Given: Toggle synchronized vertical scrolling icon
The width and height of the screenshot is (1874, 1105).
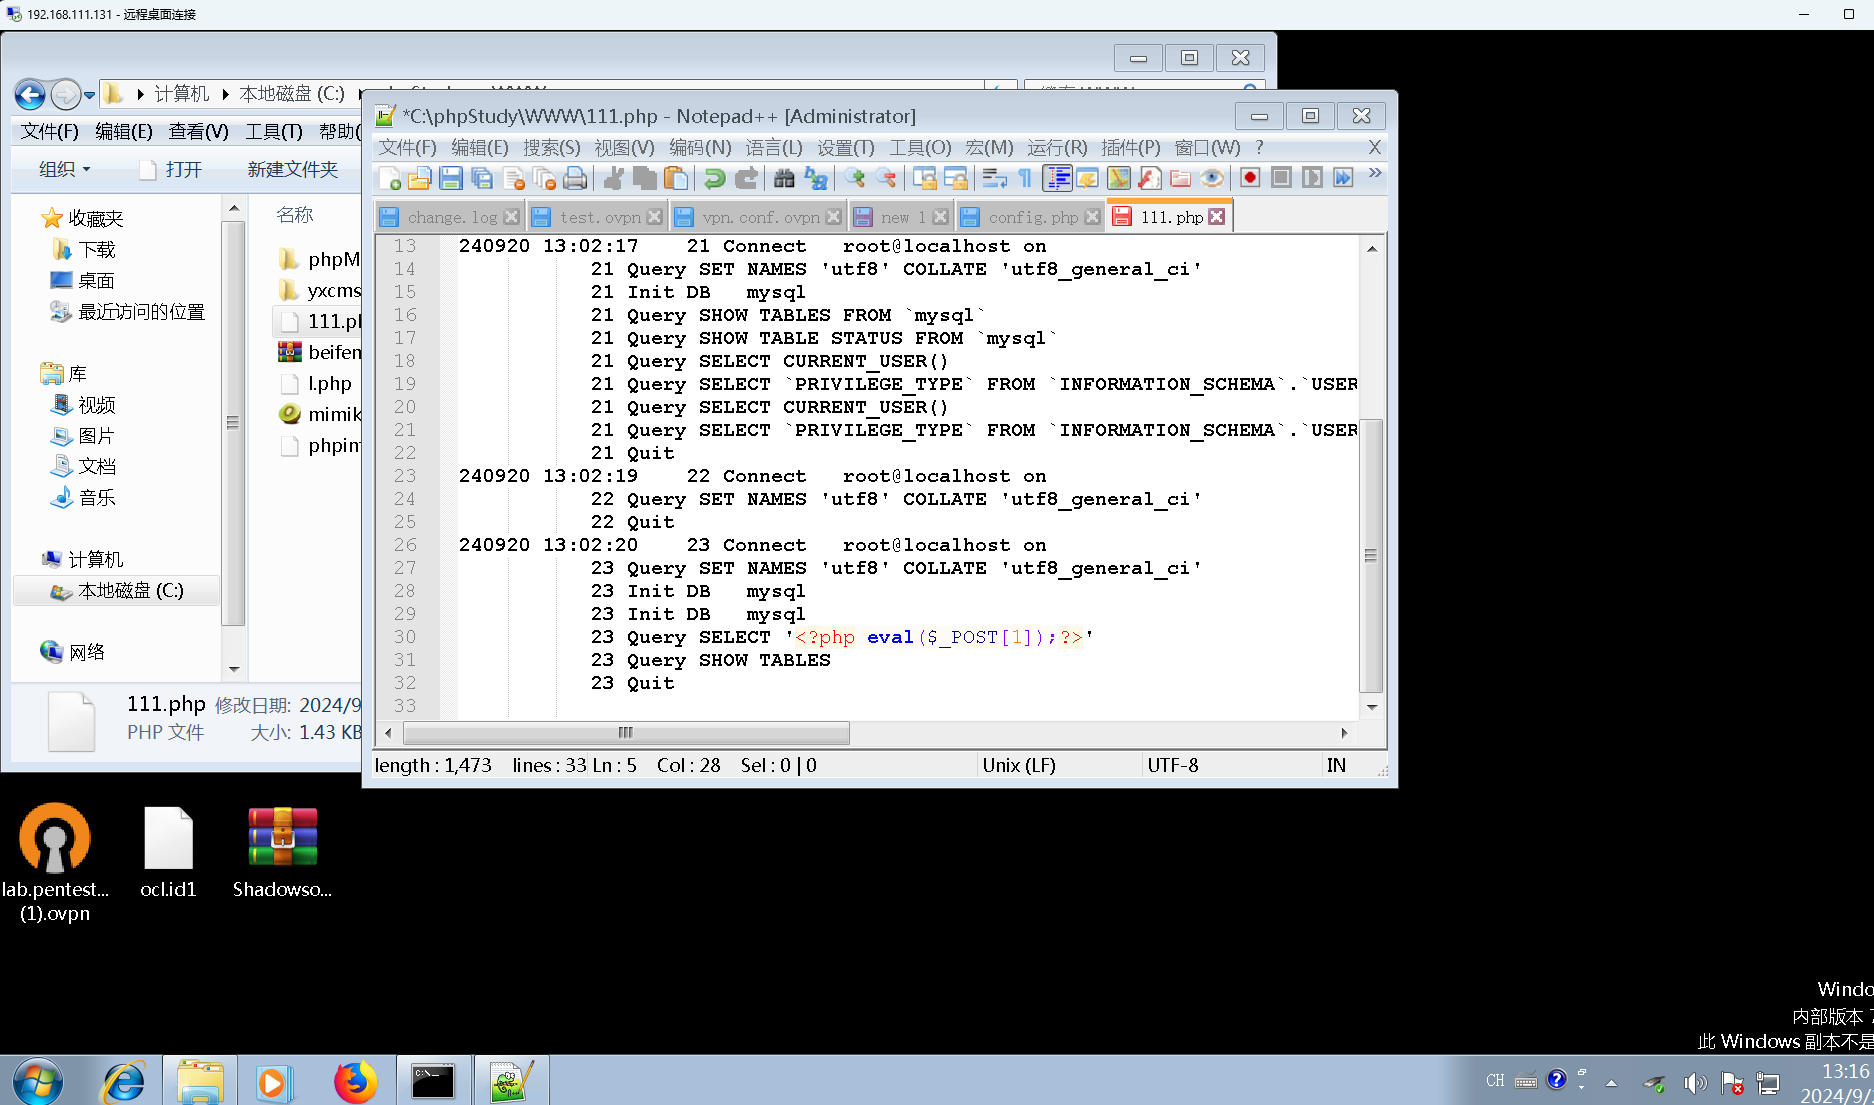Looking at the screenshot, I should [925, 178].
